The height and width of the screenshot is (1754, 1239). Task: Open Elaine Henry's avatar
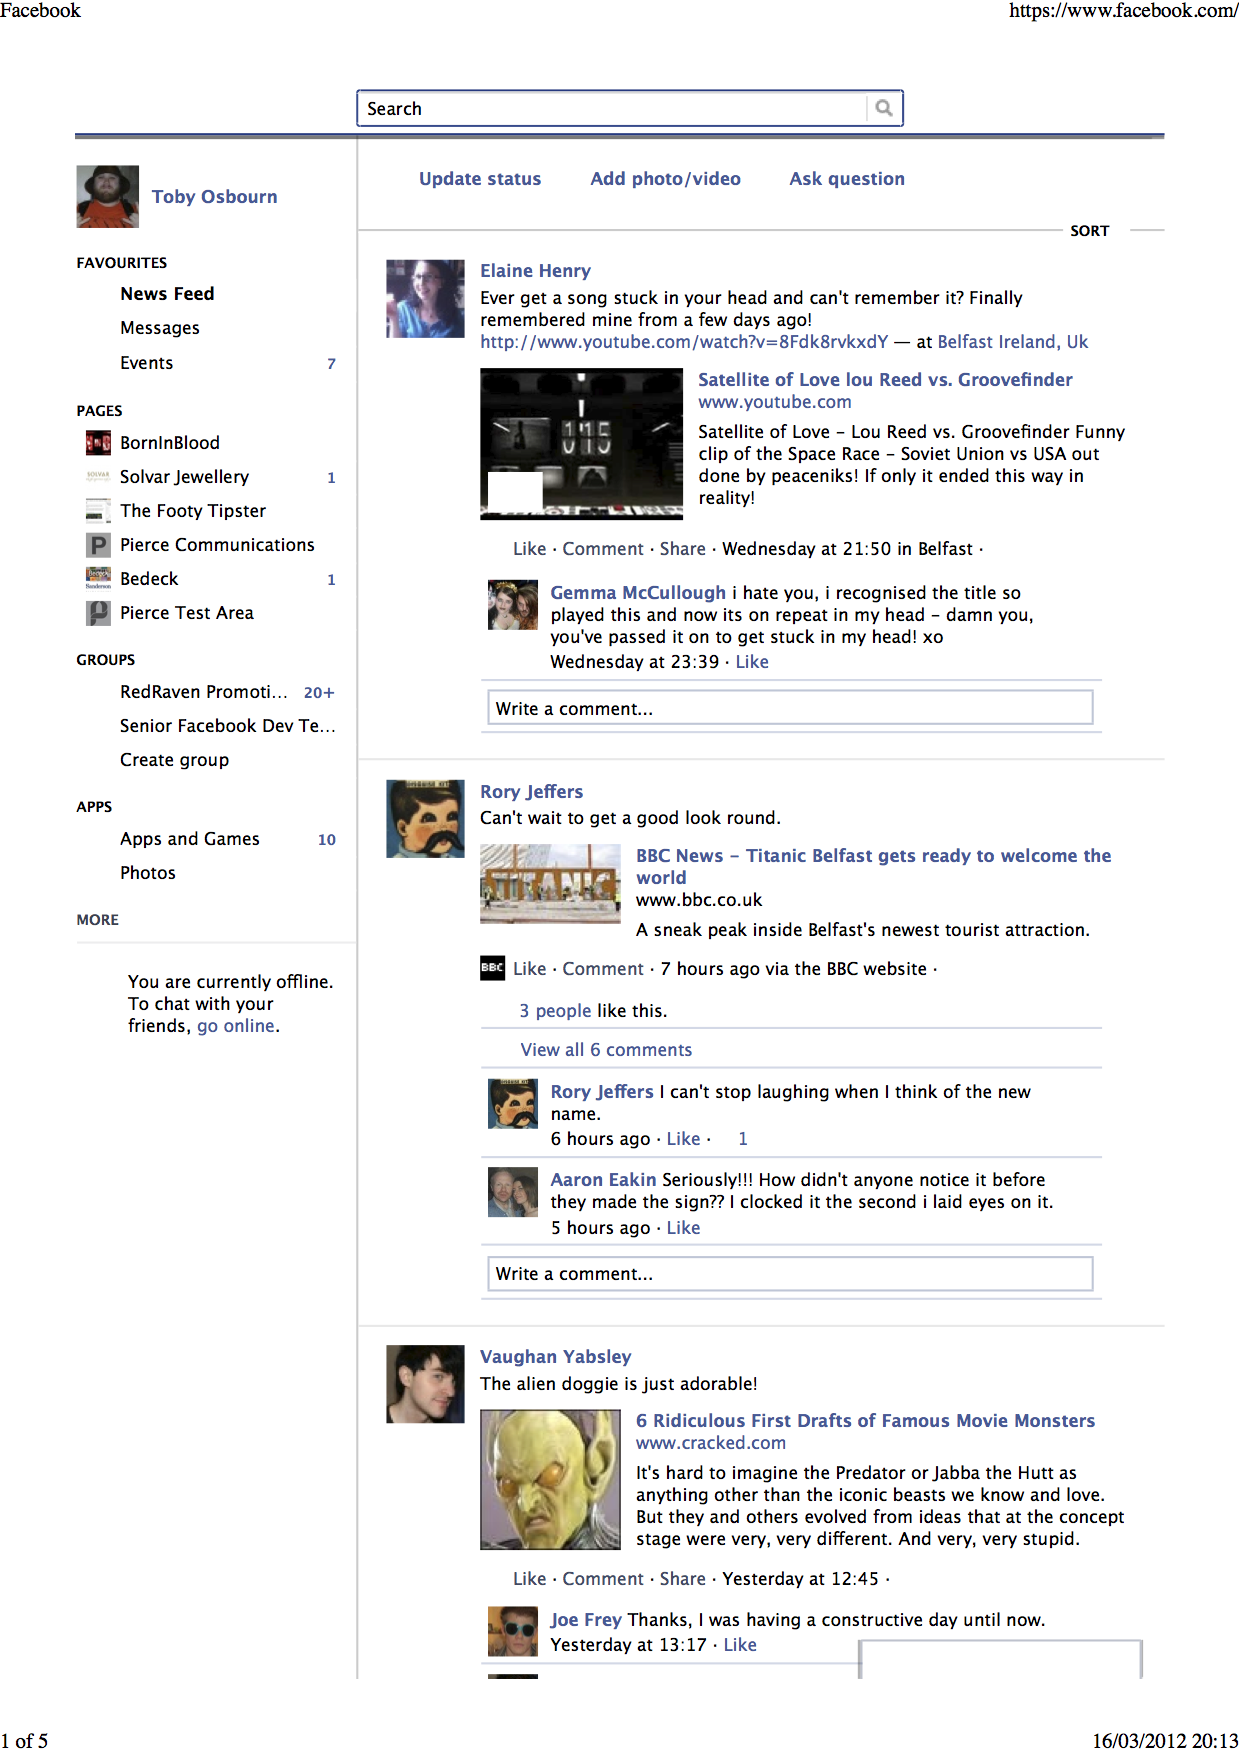(425, 299)
